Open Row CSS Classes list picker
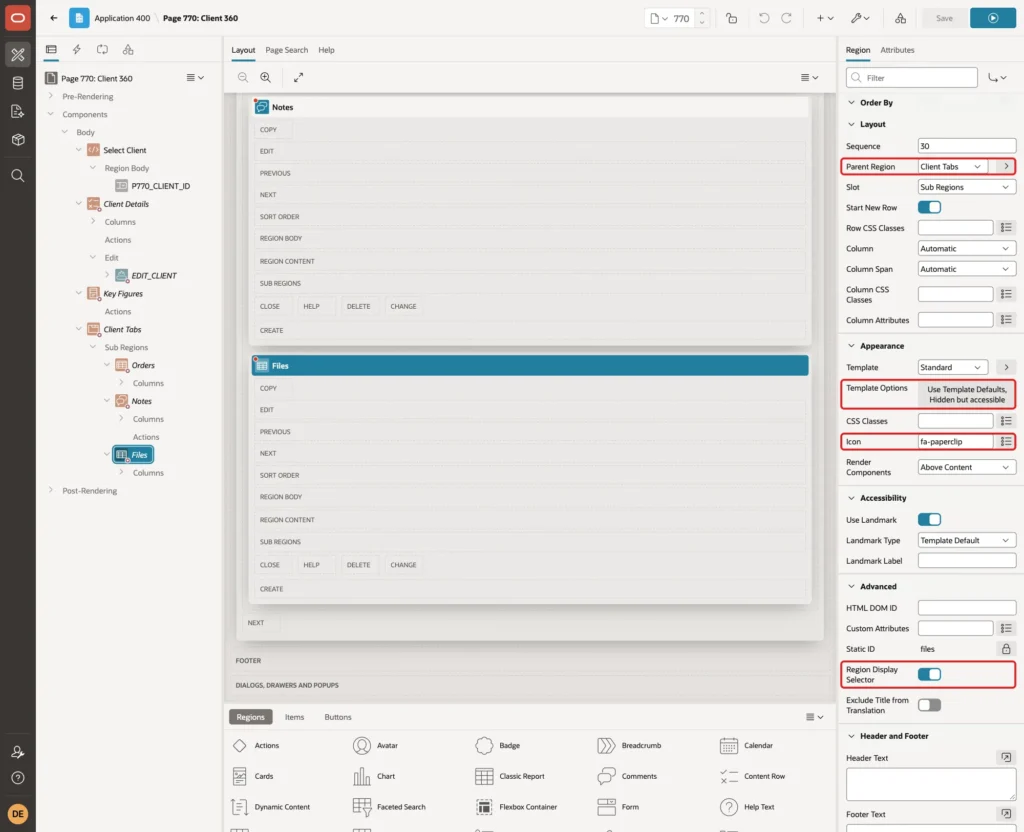The width and height of the screenshot is (1024, 832). pos(1006,228)
